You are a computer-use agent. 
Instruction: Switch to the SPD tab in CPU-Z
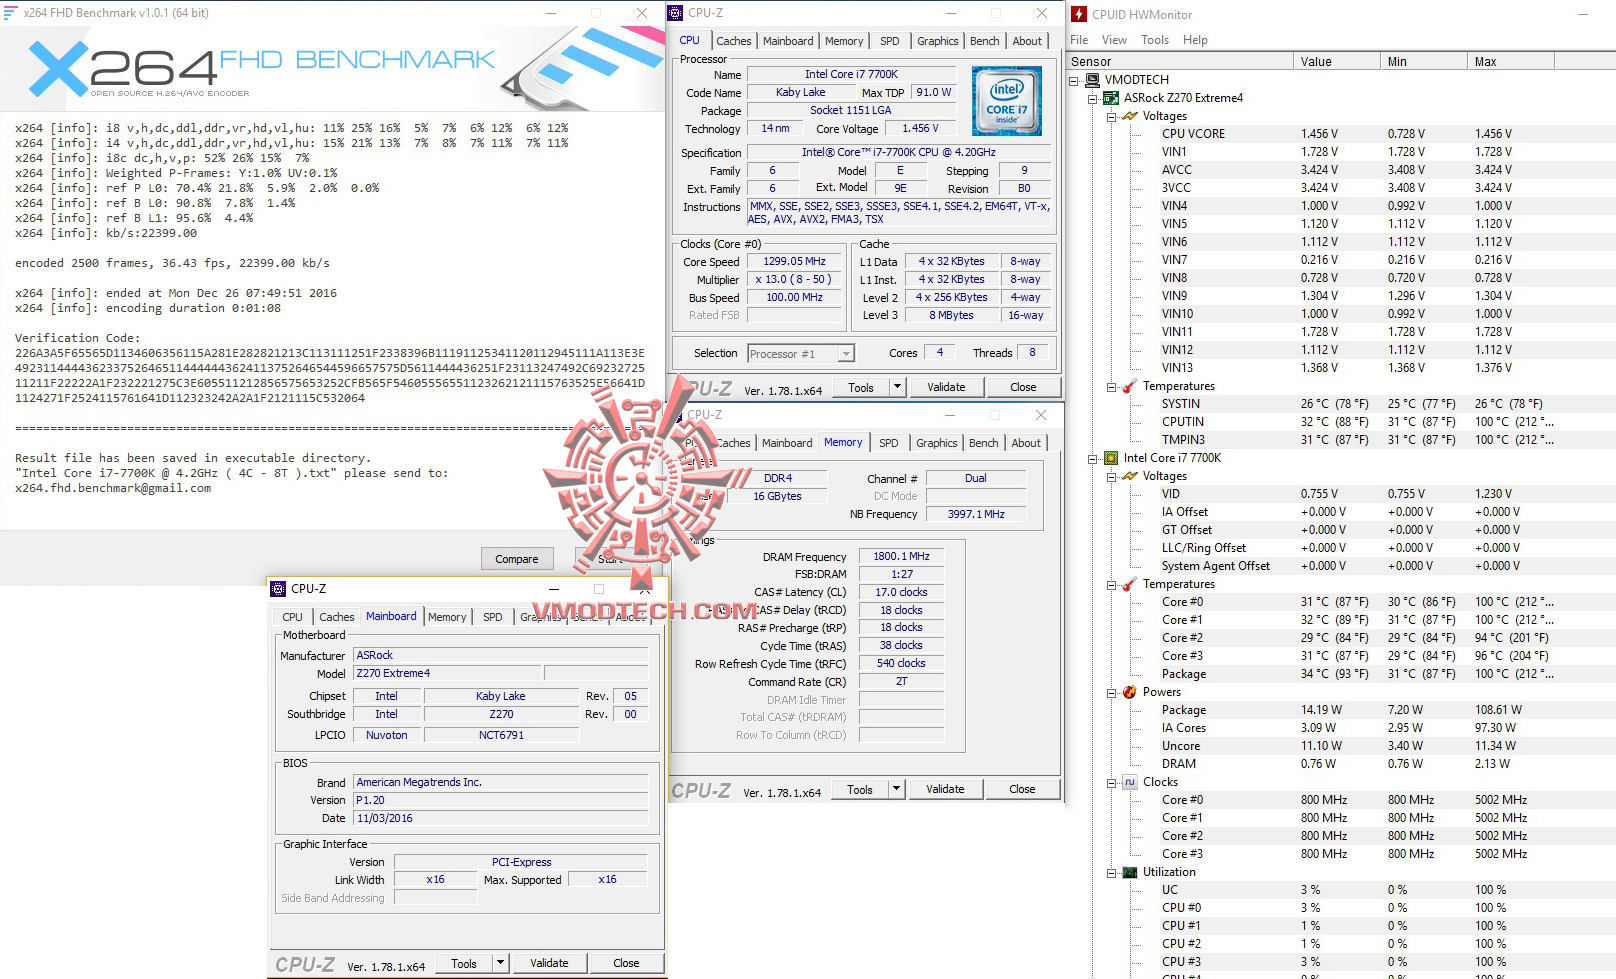(x=889, y=41)
